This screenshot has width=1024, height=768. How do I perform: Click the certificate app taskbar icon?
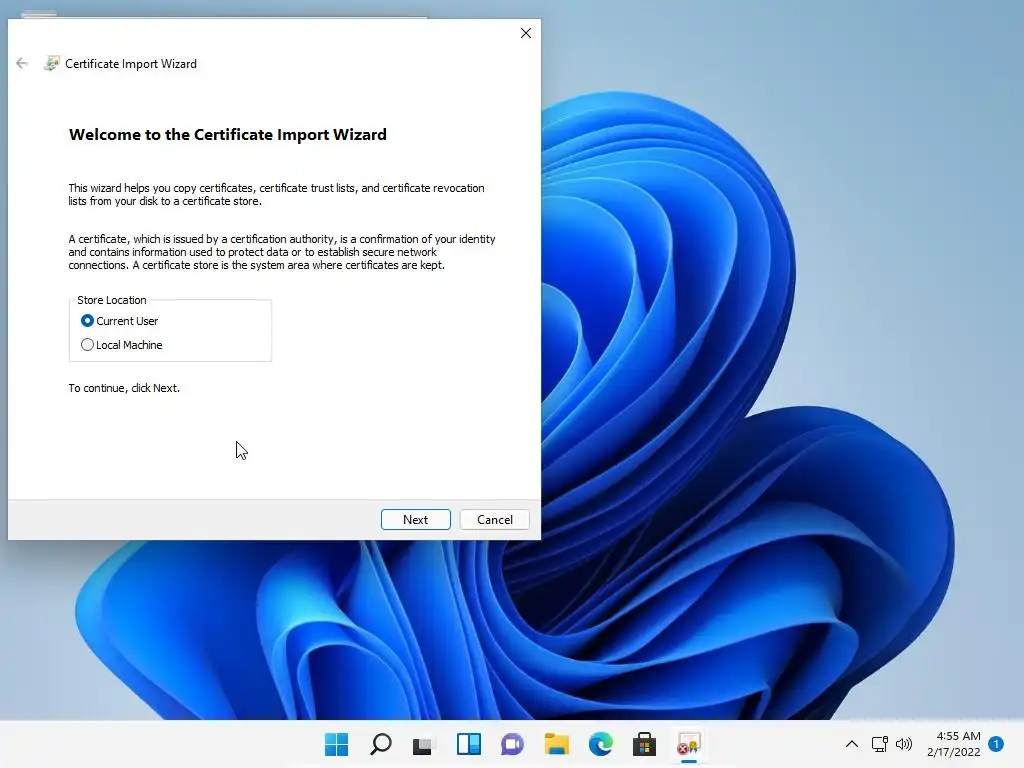coord(688,744)
